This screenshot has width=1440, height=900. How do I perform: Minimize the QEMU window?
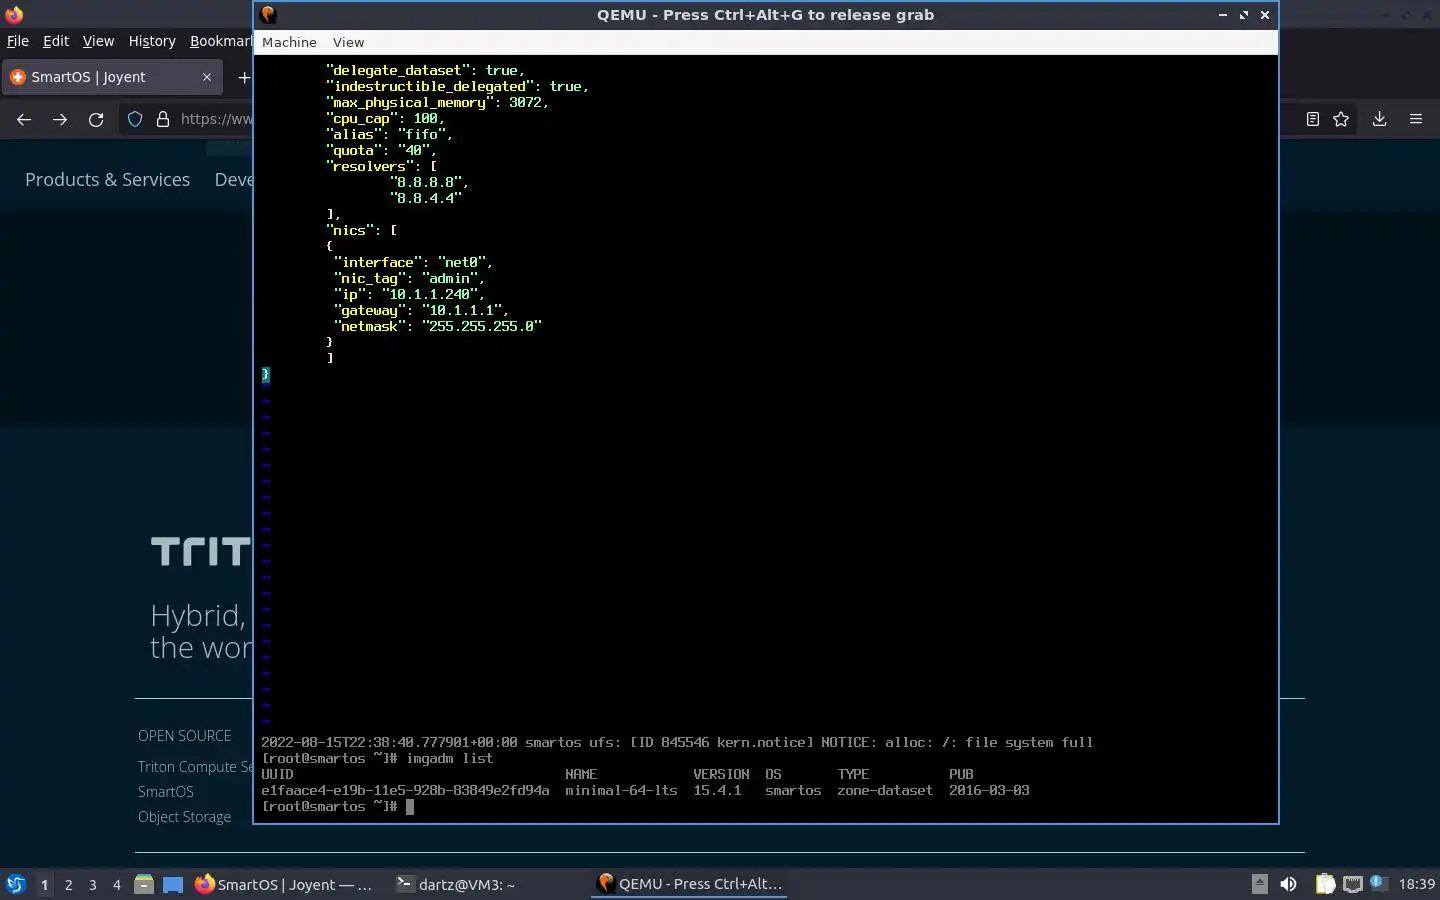(x=1222, y=15)
